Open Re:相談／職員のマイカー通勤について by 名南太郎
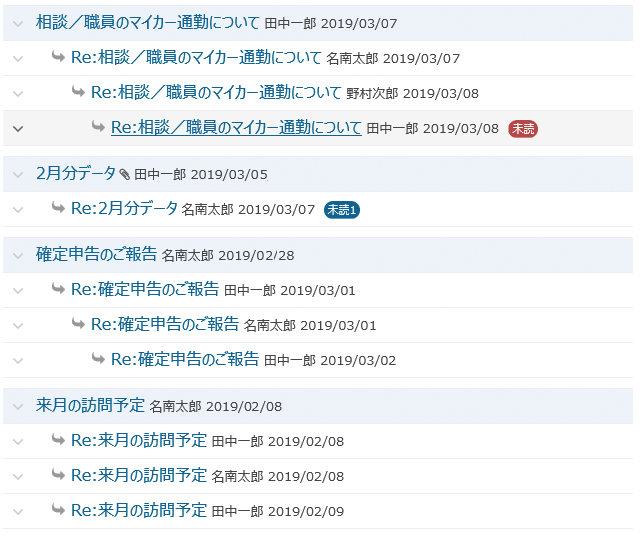 [196, 57]
